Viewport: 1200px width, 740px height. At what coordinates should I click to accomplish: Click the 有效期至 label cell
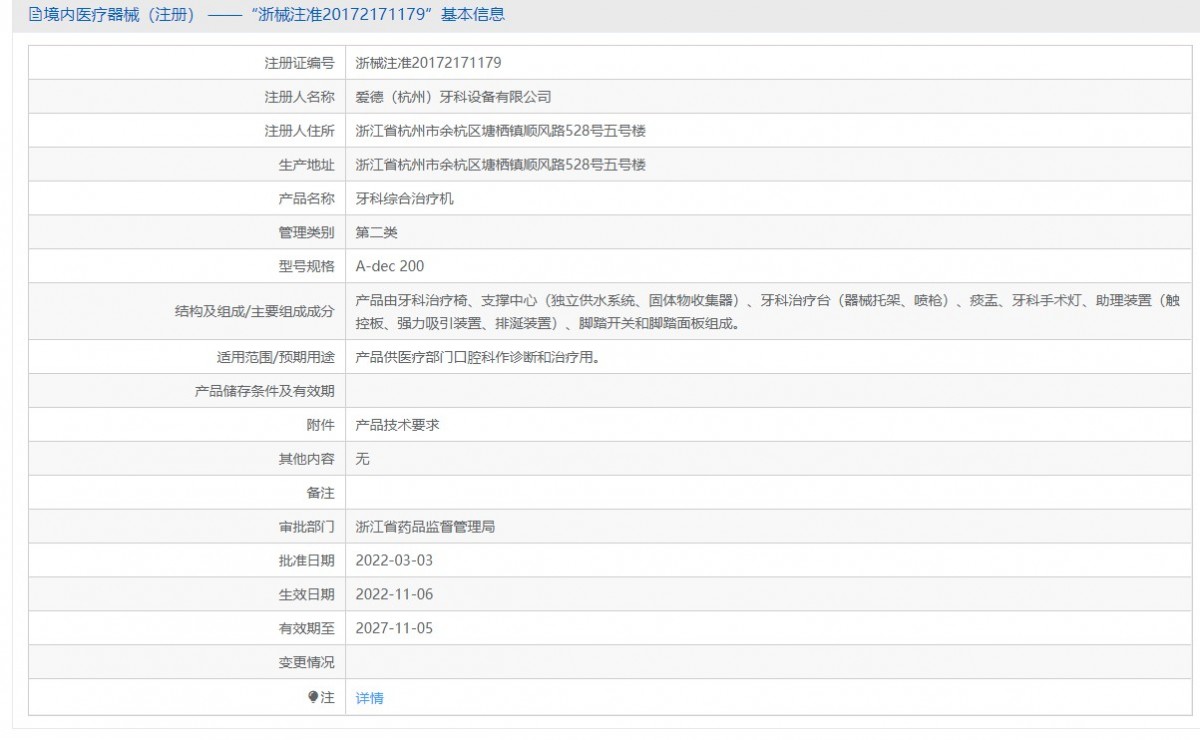(x=187, y=629)
